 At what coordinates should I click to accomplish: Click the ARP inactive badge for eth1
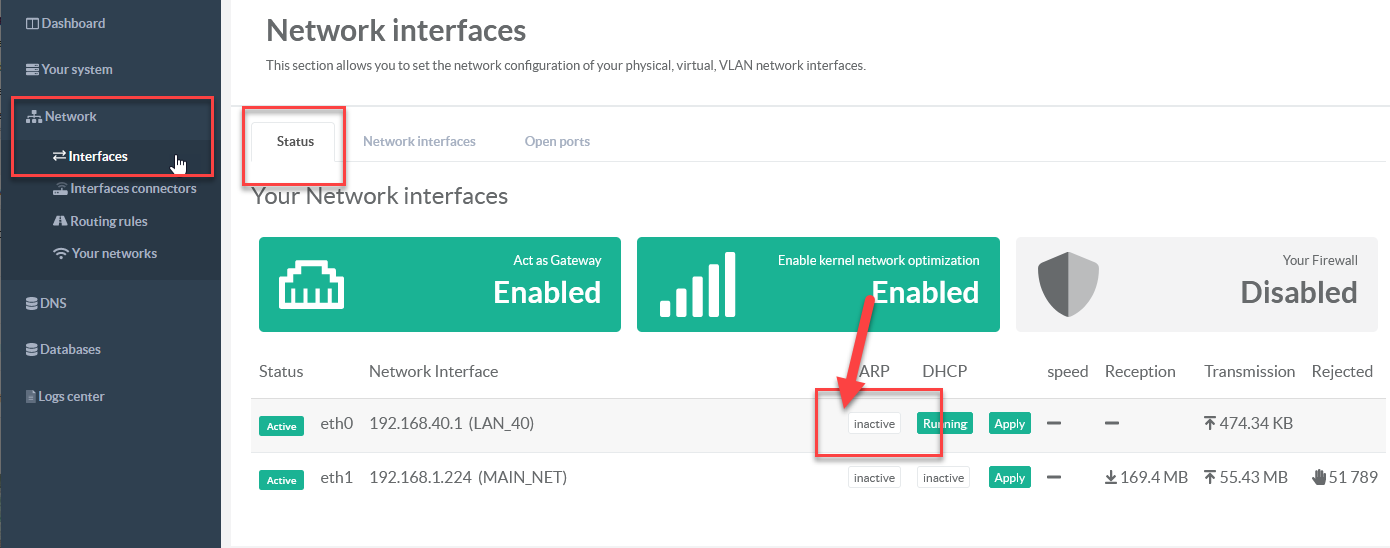(x=874, y=478)
